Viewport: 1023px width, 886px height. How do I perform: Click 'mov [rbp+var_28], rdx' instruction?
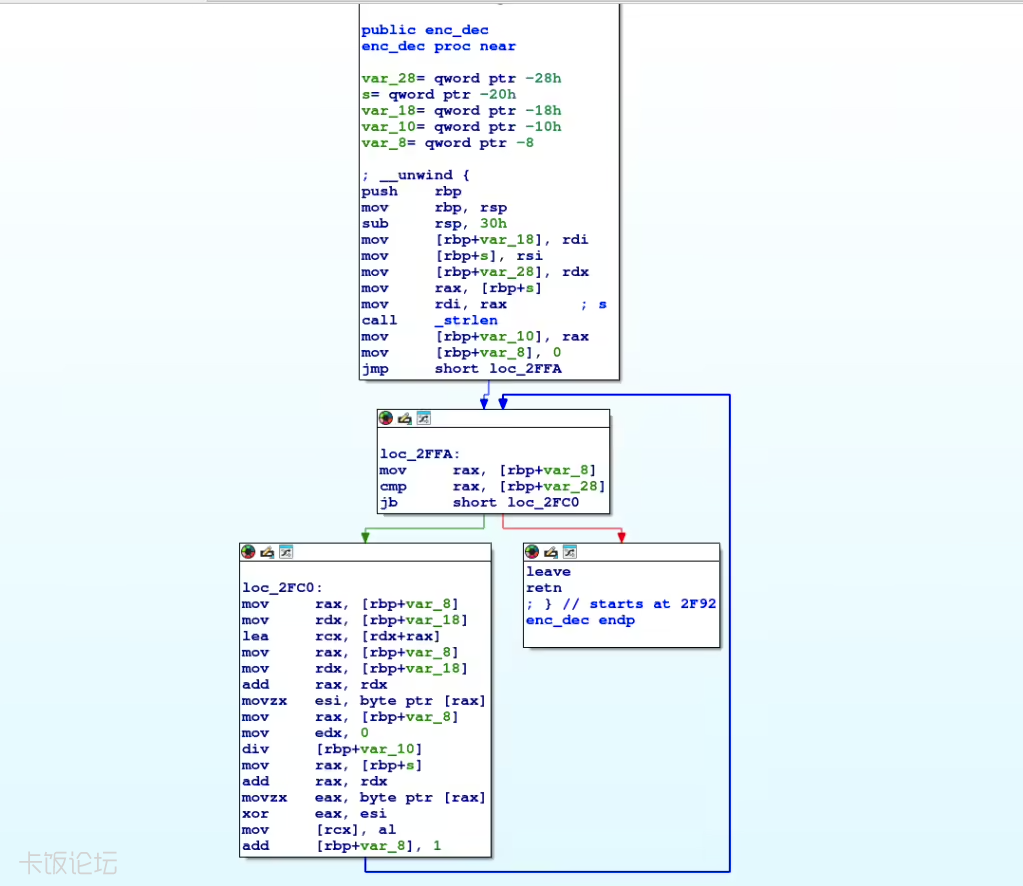[x=475, y=272]
